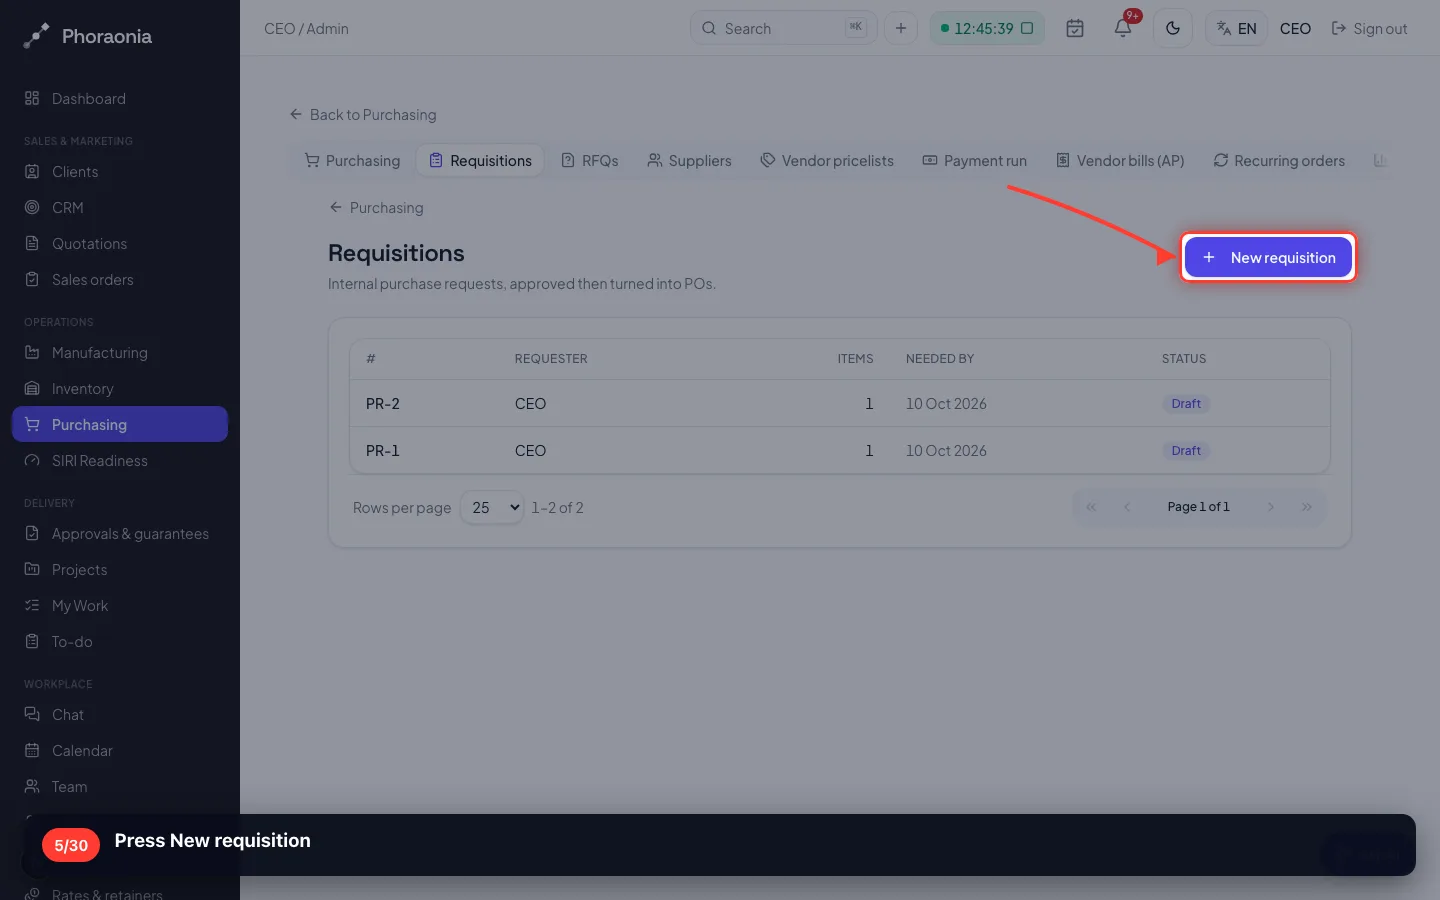Go to next page of requisitions
1440x900 pixels.
click(x=1271, y=507)
